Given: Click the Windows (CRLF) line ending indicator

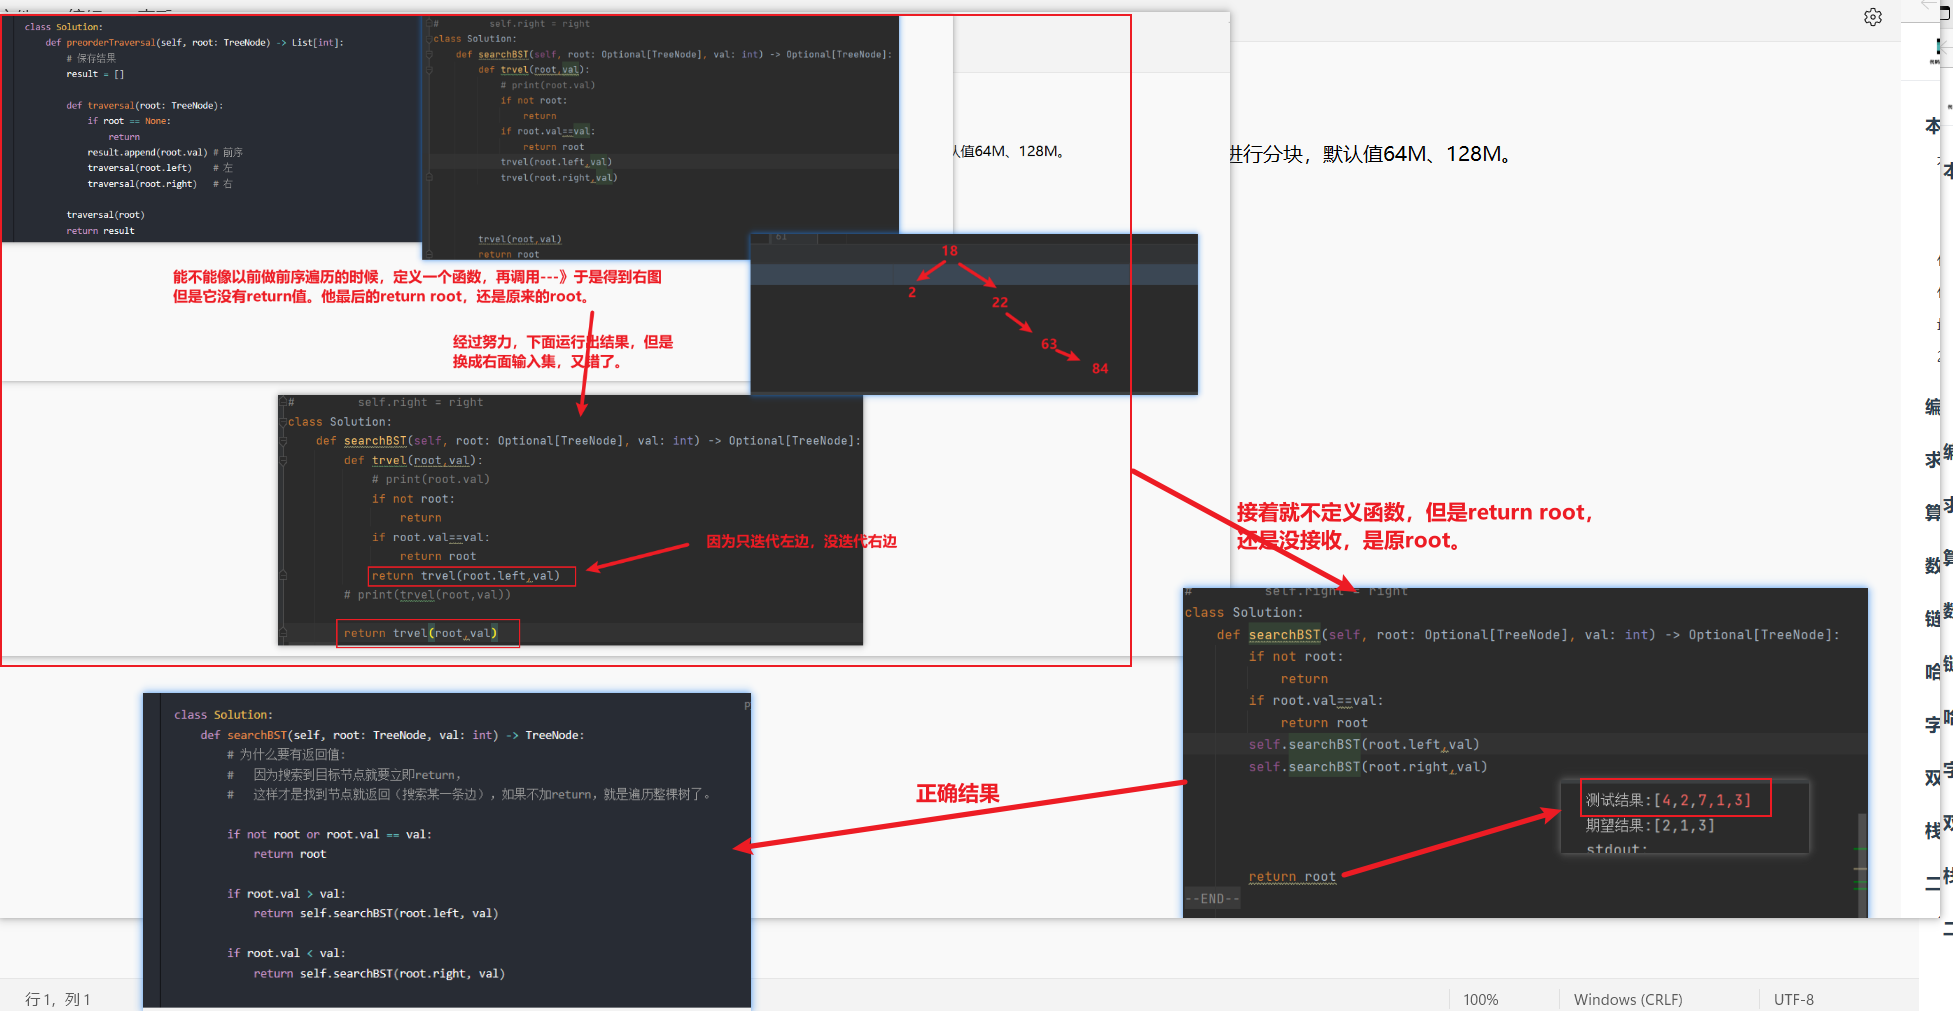Looking at the screenshot, I should click(1628, 999).
